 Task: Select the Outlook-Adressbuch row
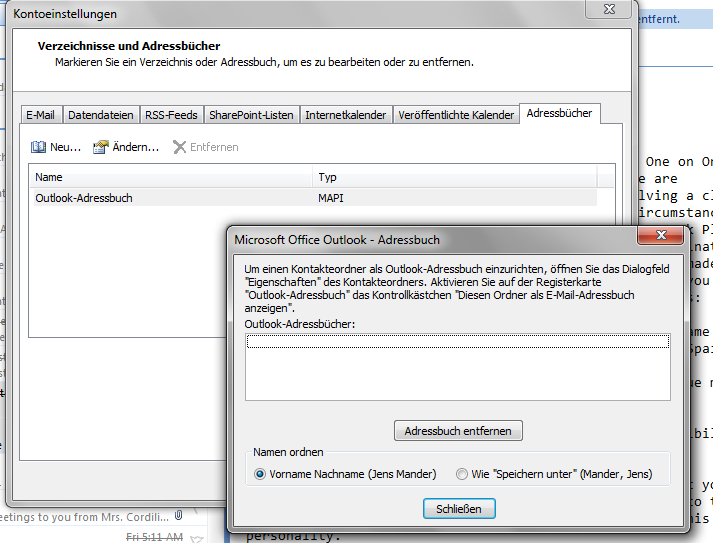coord(315,198)
